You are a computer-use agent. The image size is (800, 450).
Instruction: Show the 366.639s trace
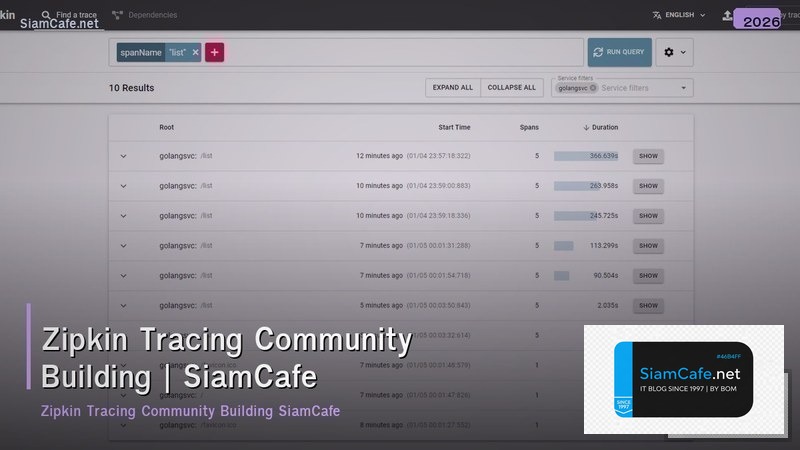[x=648, y=156]
